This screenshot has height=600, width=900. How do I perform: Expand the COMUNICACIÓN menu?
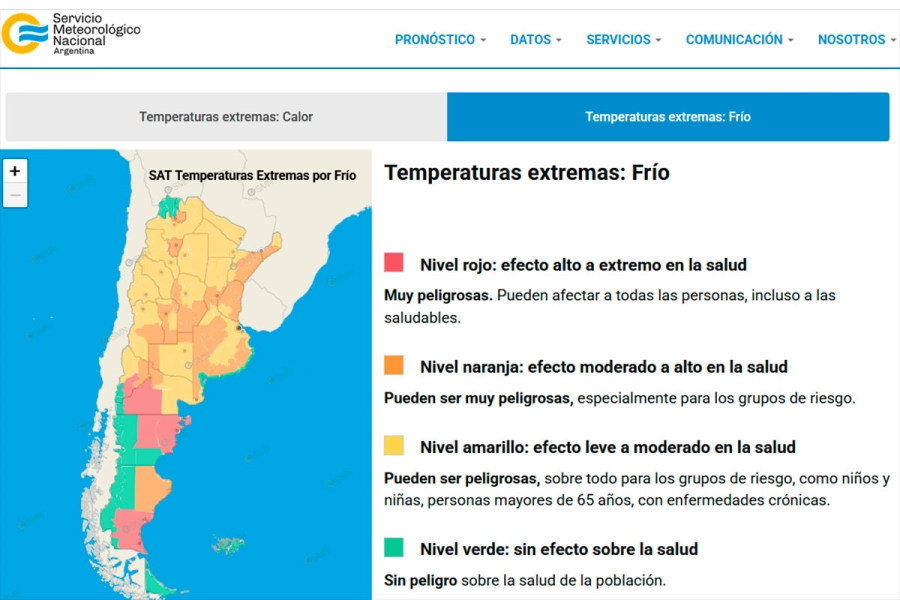tap(739, 40)
